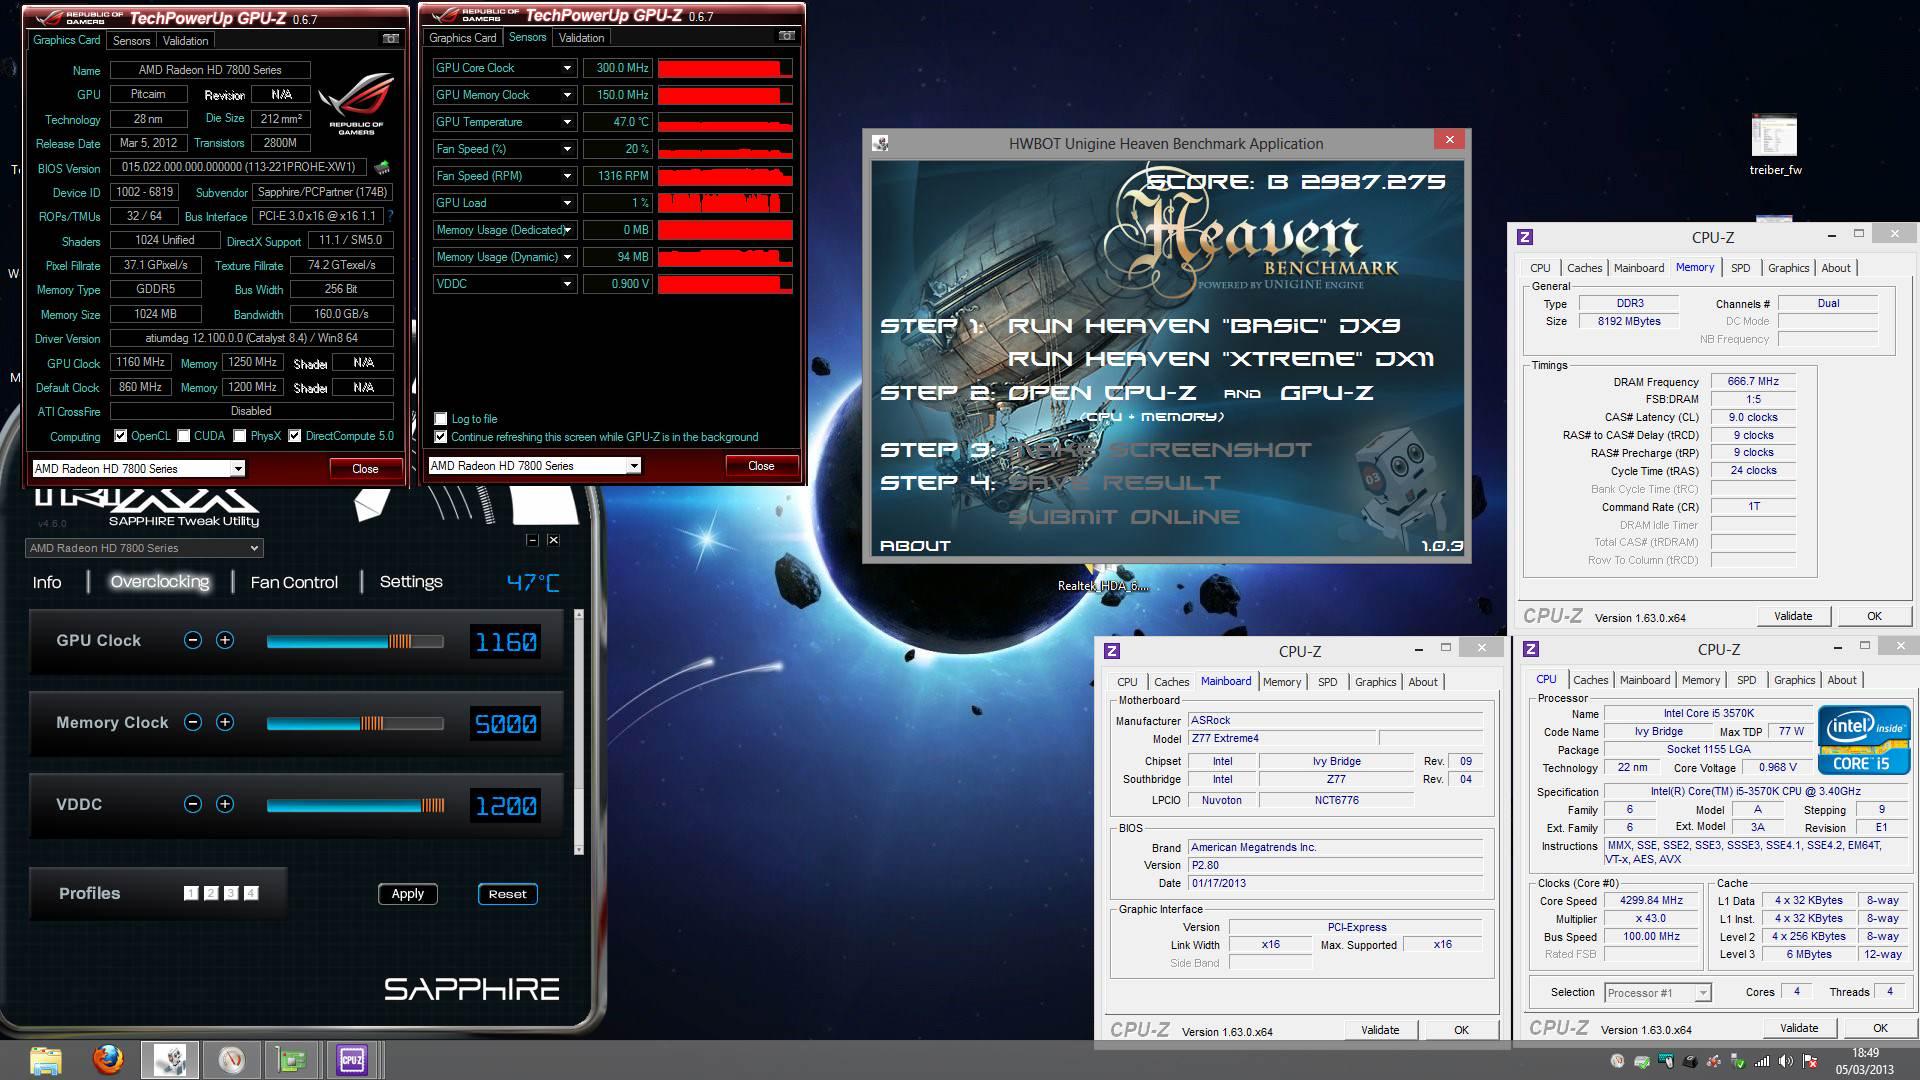1920x1080 pixels.
Task: Select TriXX profile slot 3
Action: pos(231,893)
